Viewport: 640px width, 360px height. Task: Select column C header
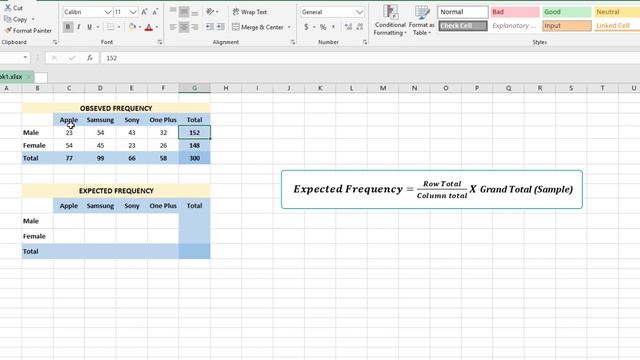pos(69,88)
